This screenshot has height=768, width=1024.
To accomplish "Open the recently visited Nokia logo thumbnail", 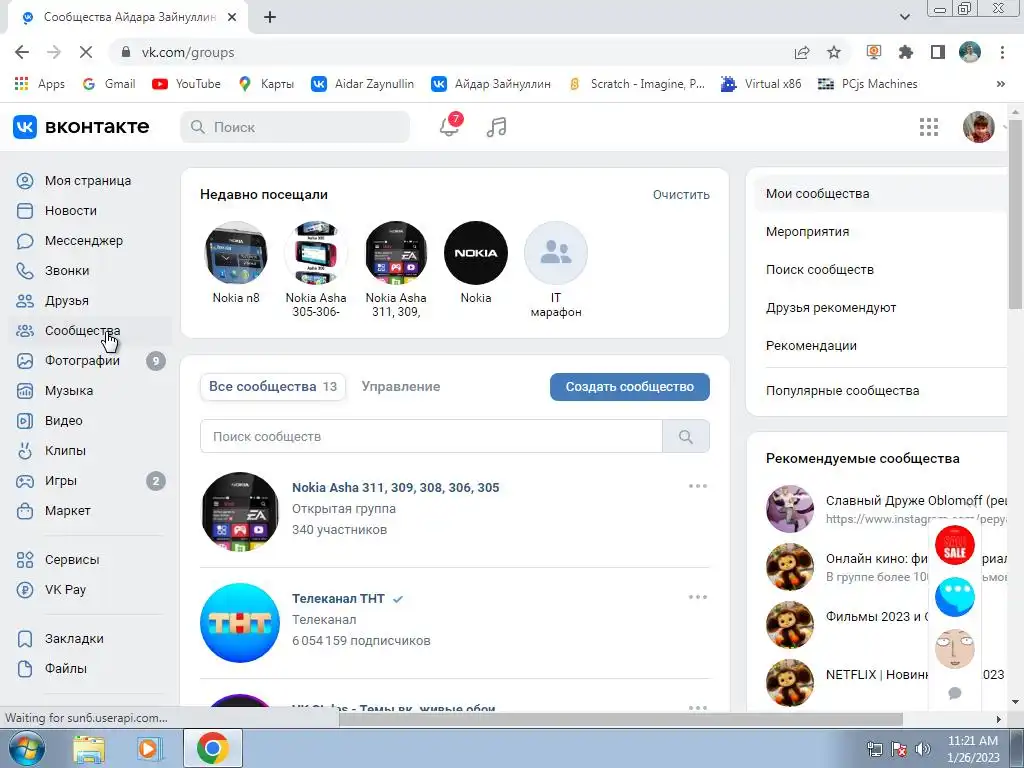I will (475, 253).
